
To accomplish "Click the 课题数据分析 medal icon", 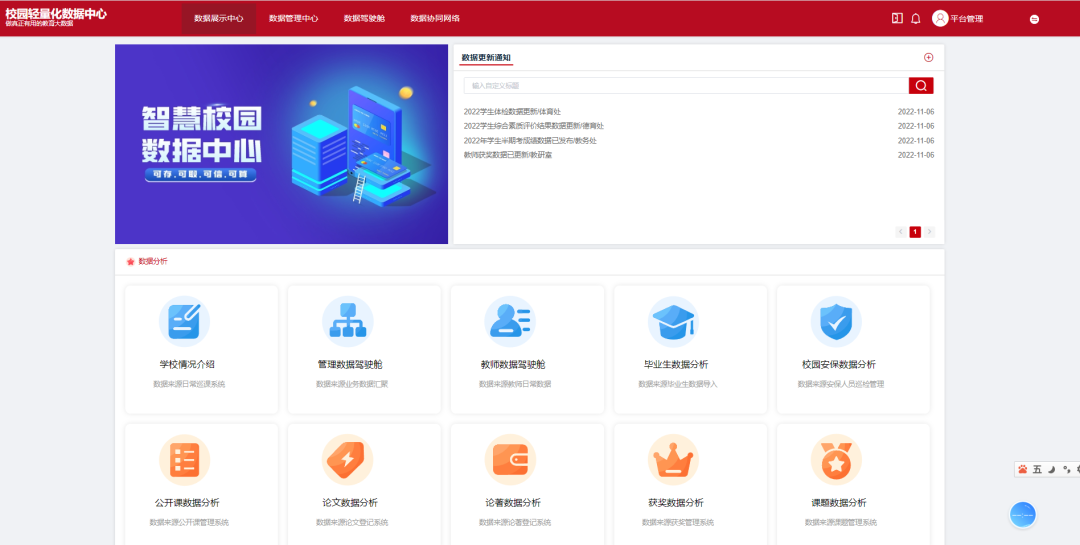I will tap(835, 460).
